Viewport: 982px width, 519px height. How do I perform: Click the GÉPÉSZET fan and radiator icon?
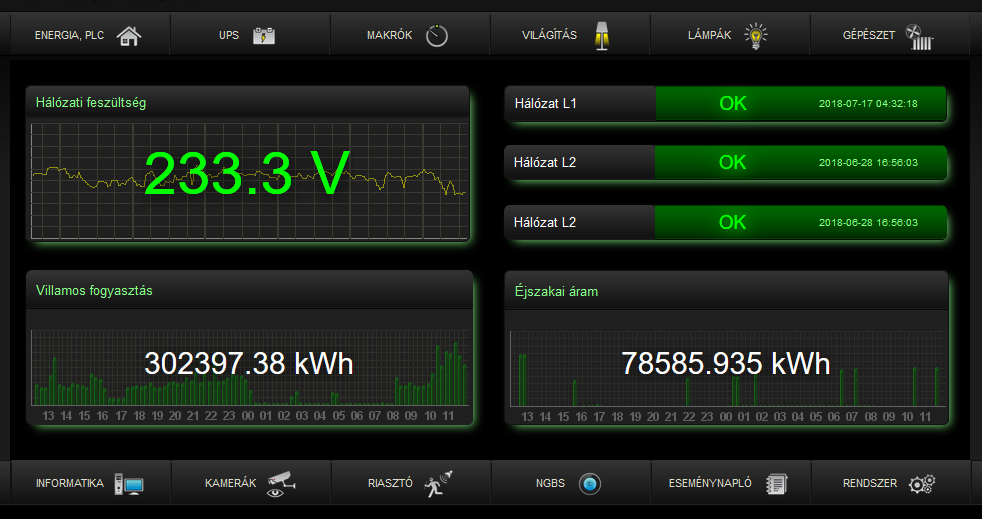(x=919, y=37)
